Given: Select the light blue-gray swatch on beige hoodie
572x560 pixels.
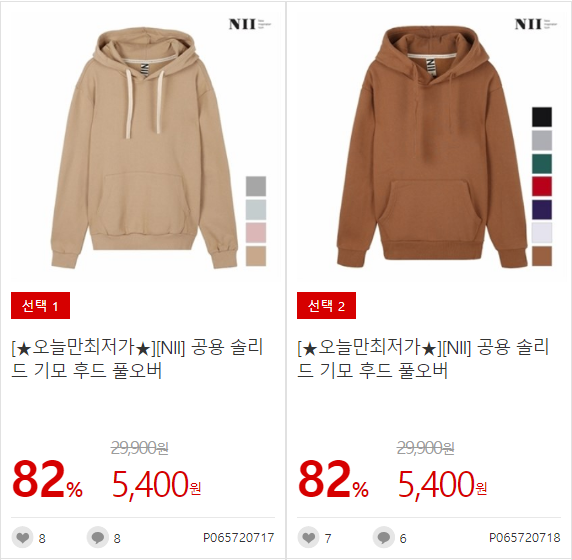Looking at the screenshot, I should click(256, 209).
